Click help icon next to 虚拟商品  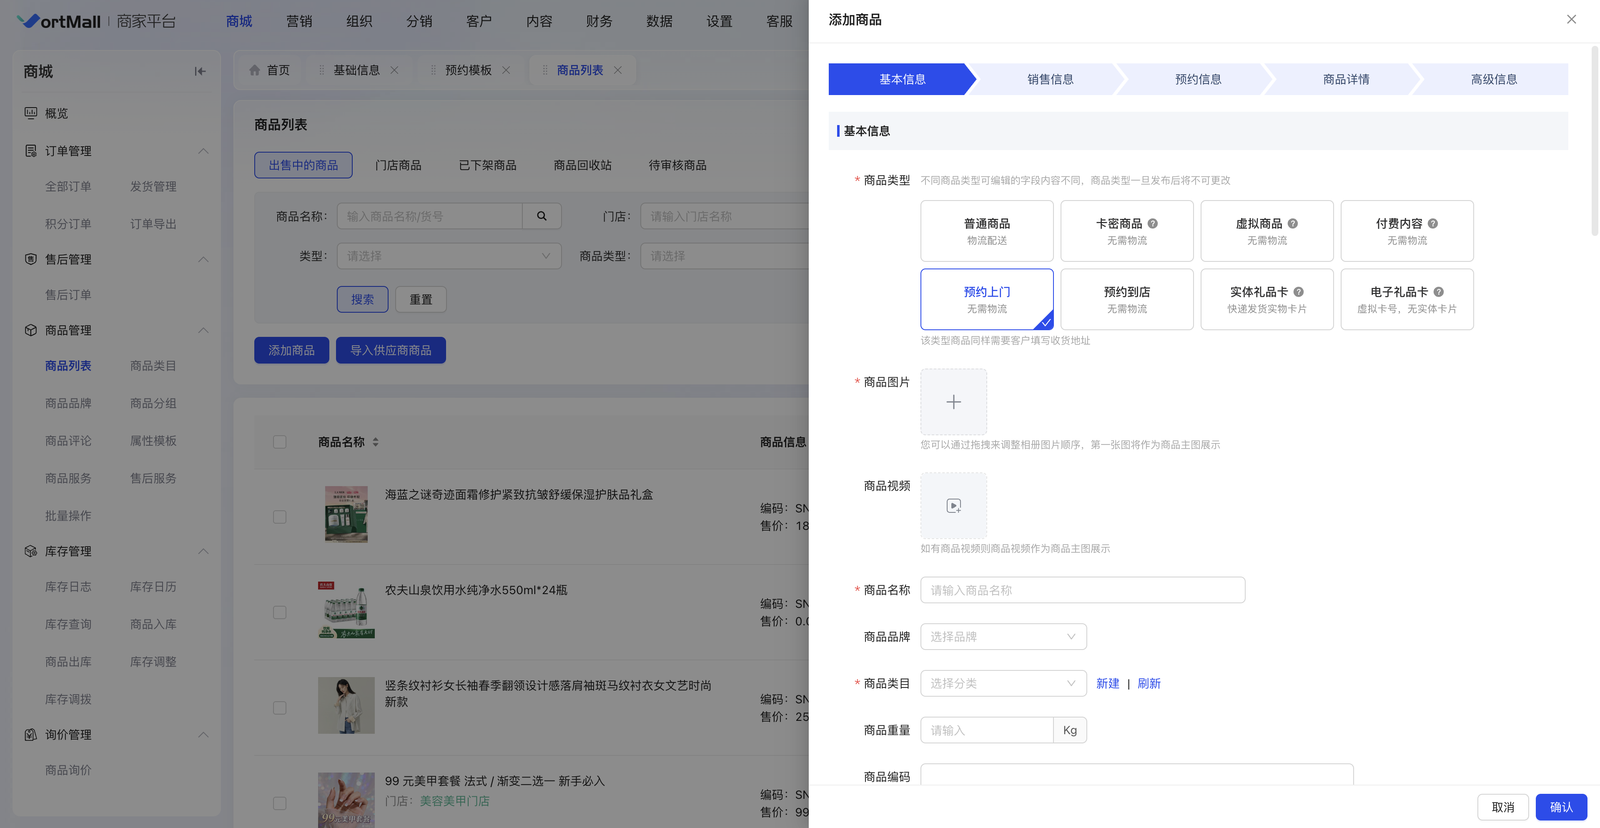1293,224
